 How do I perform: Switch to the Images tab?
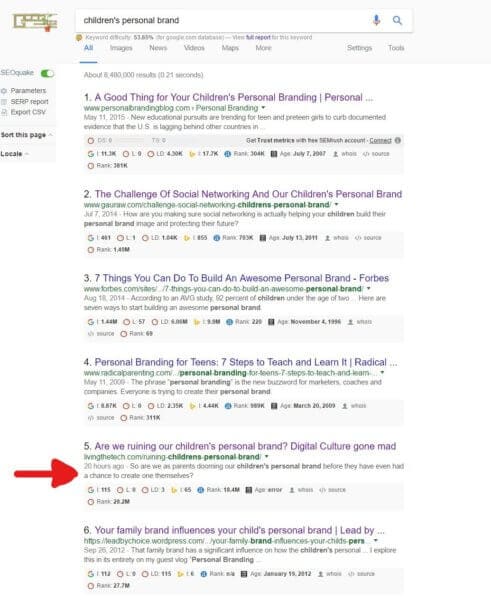[x=121, y=48]
